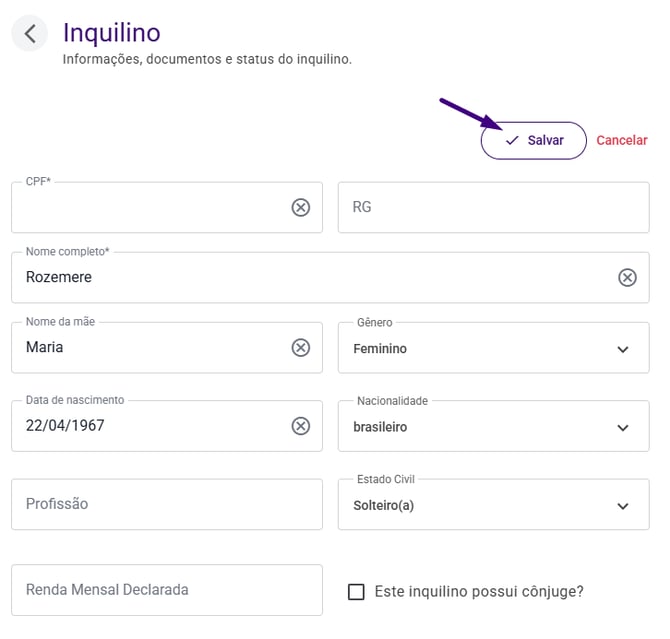Screen dimensions: 670x639
Task: Click the Nome completo field containing Rozemere
Action: pos(300,277)
